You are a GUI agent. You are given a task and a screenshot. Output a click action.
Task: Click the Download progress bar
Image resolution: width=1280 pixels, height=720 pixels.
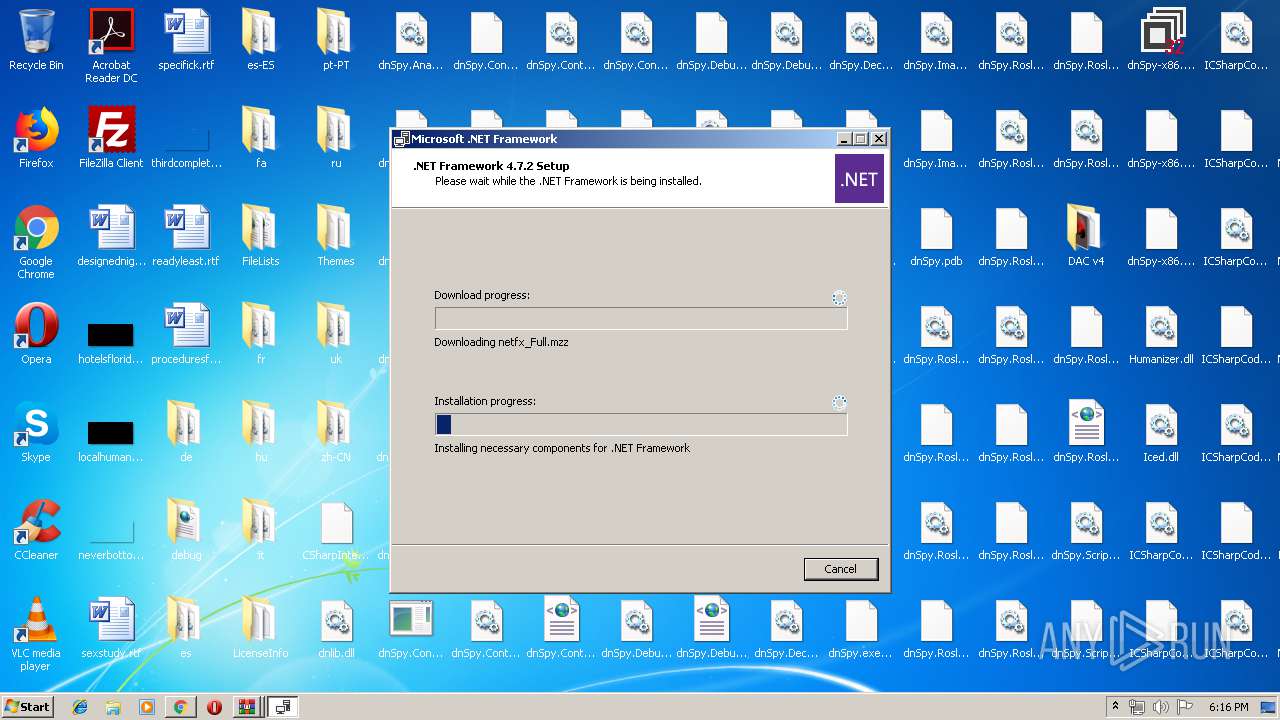tap(640, 319)
